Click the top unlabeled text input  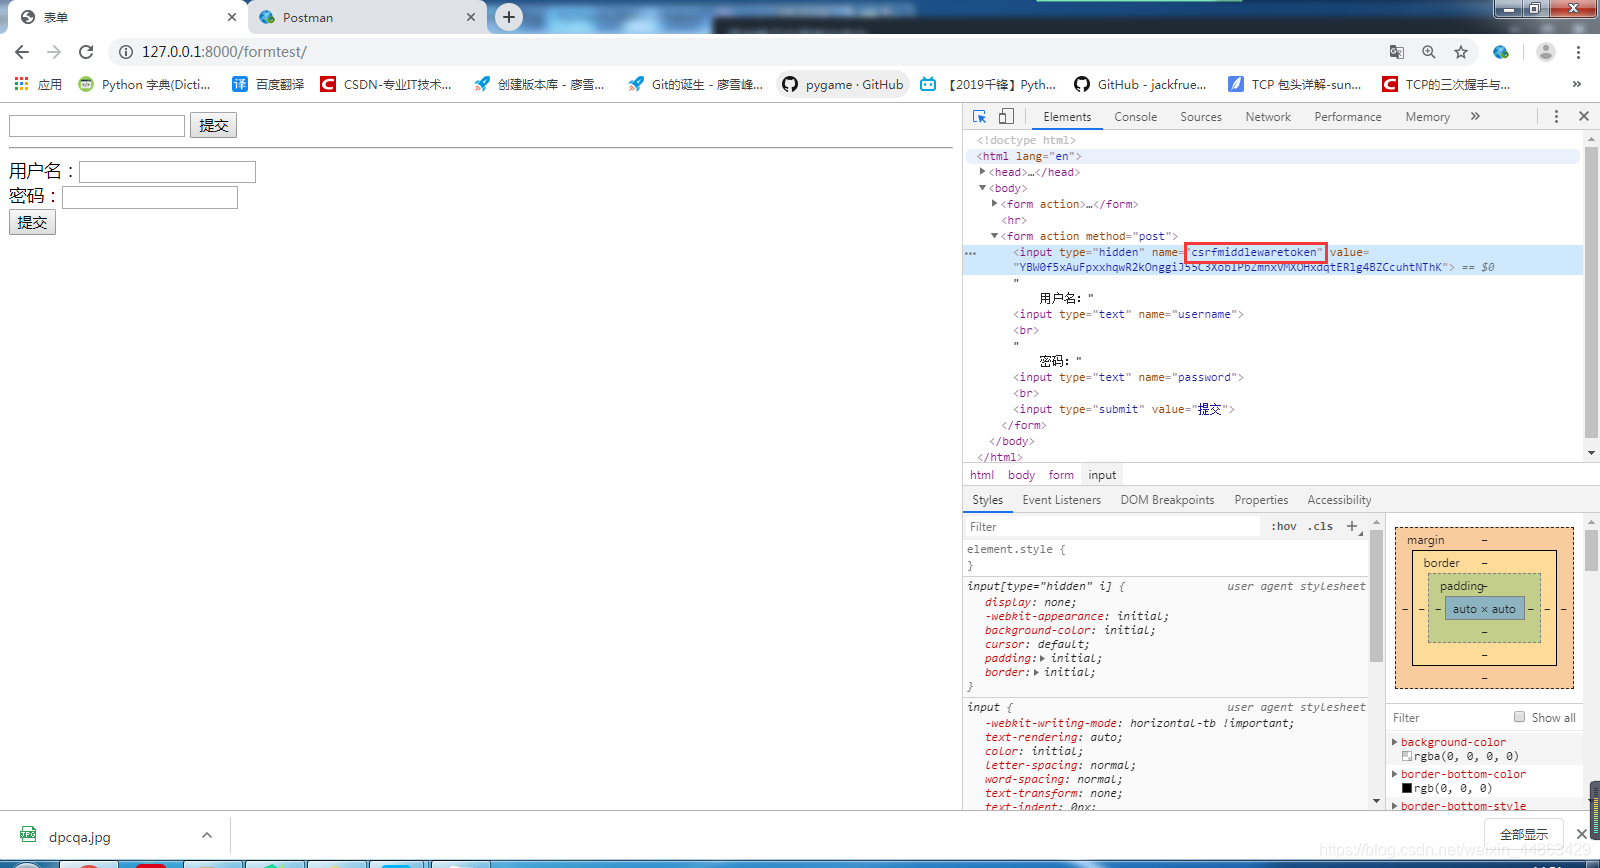pyautogui.click(x=97, y=125)
